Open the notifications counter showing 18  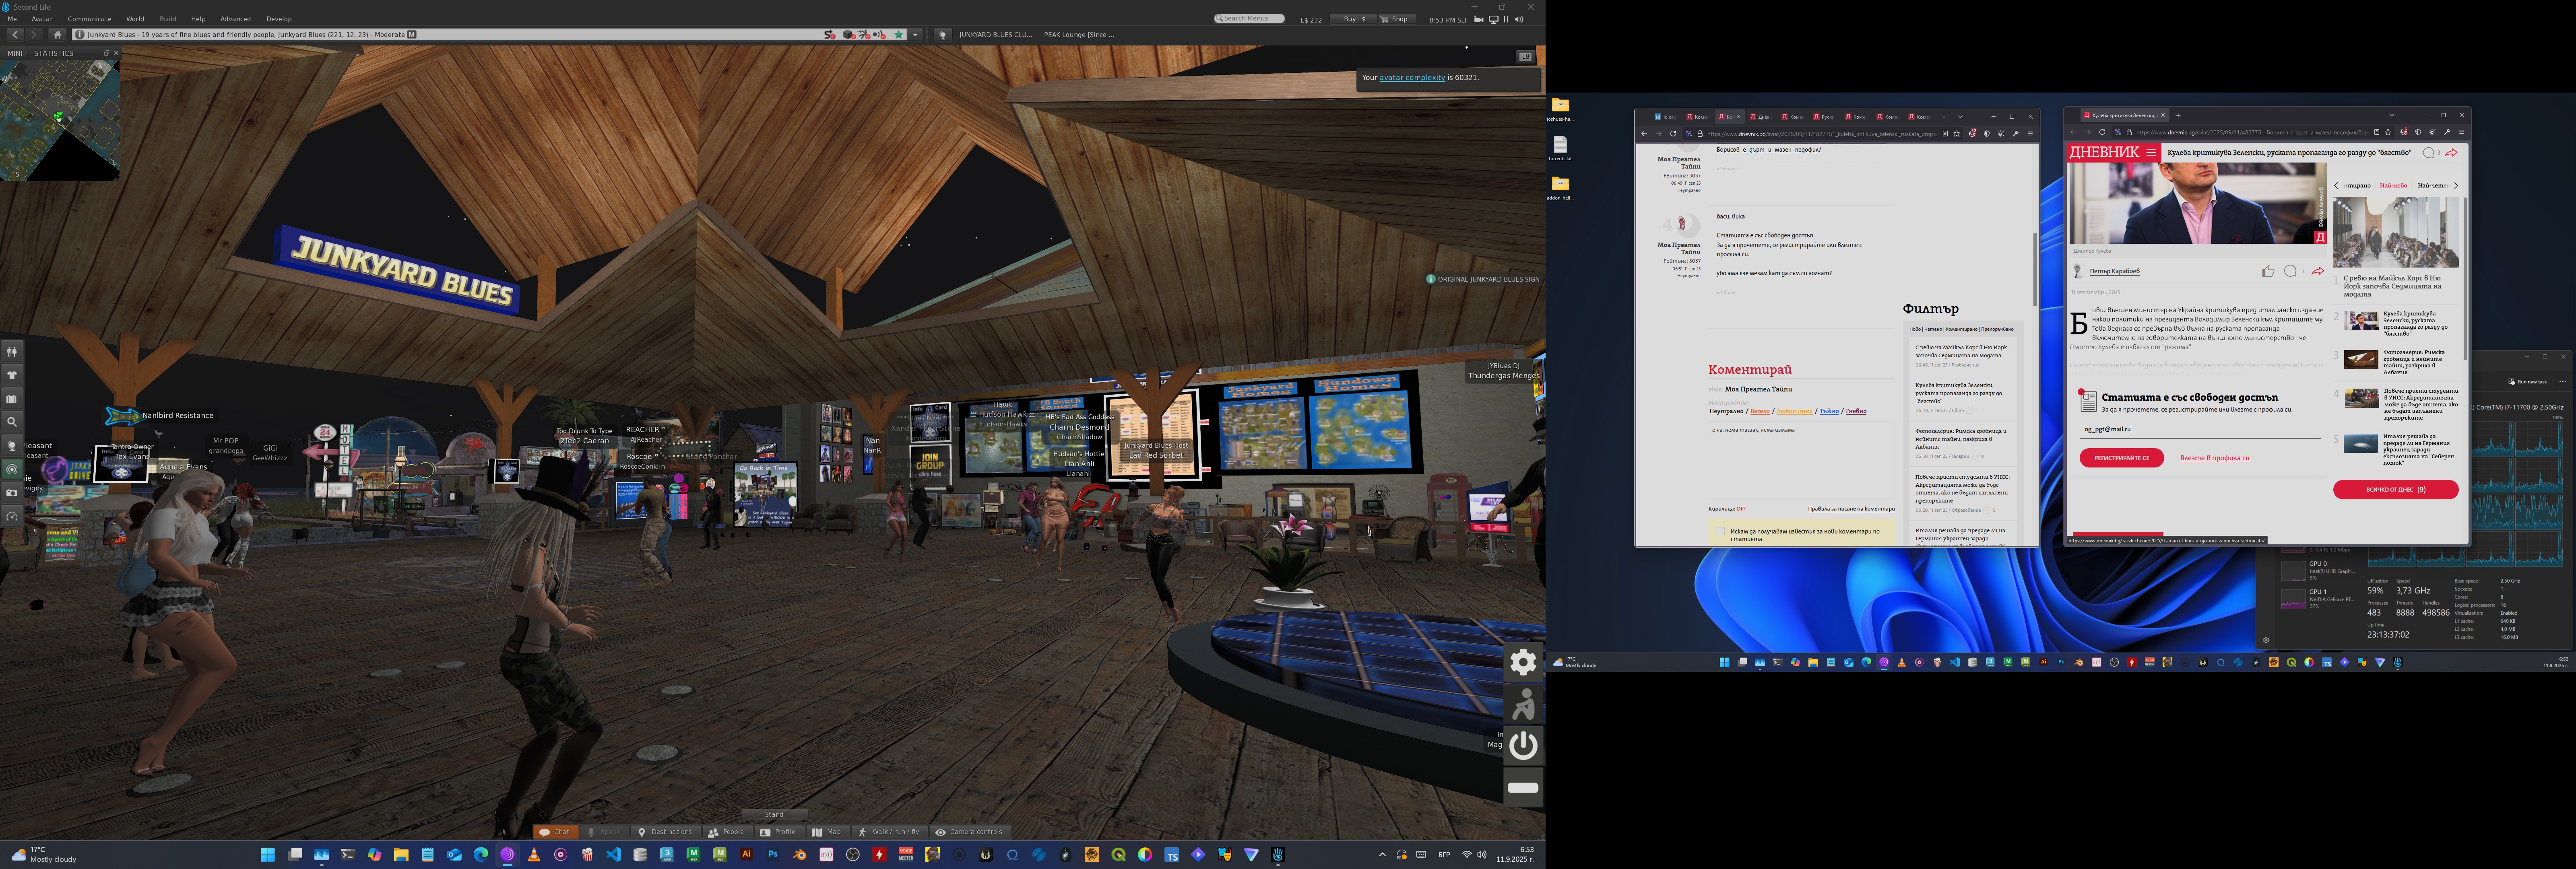coord(1525,57)
